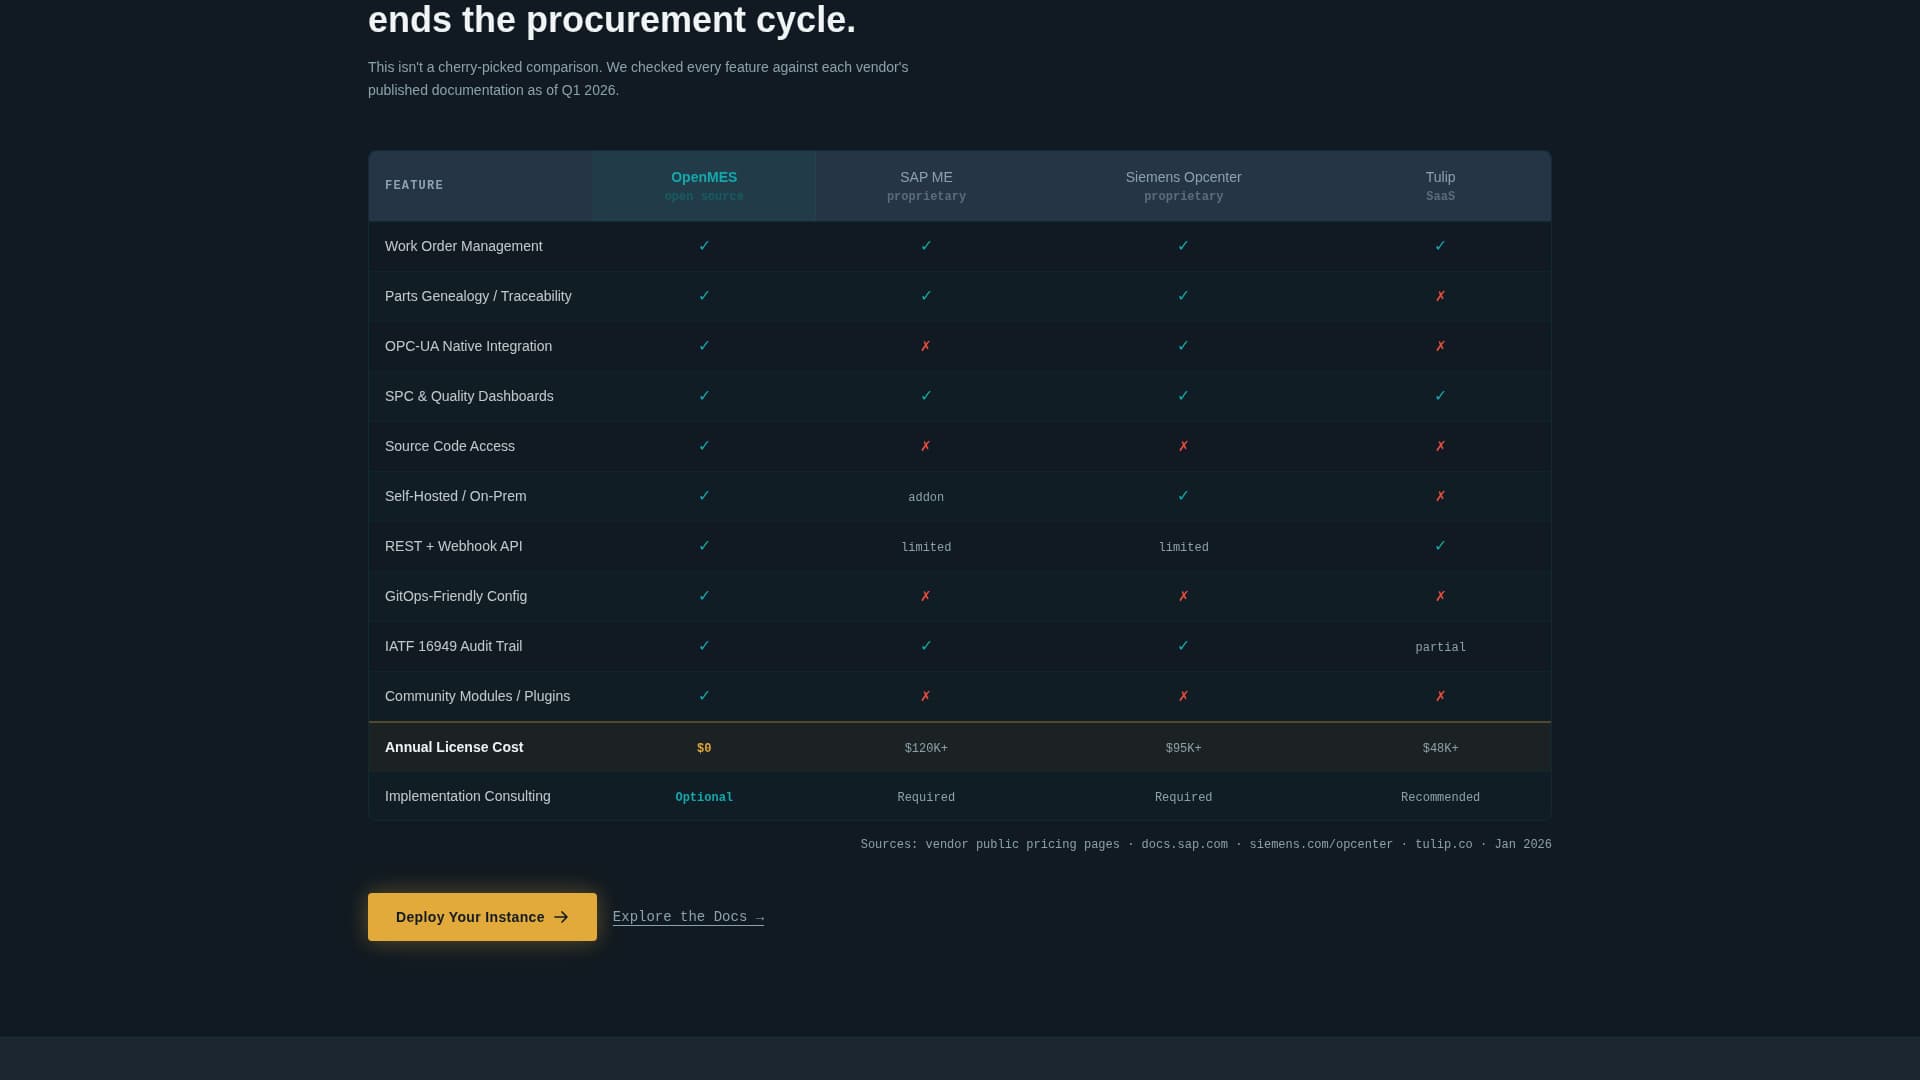Click SAP ME 'Required' consulting value
Image resolution: width=1920 pixels, height=1080 pixels.
pyautogui.click(x=926, y=797)
